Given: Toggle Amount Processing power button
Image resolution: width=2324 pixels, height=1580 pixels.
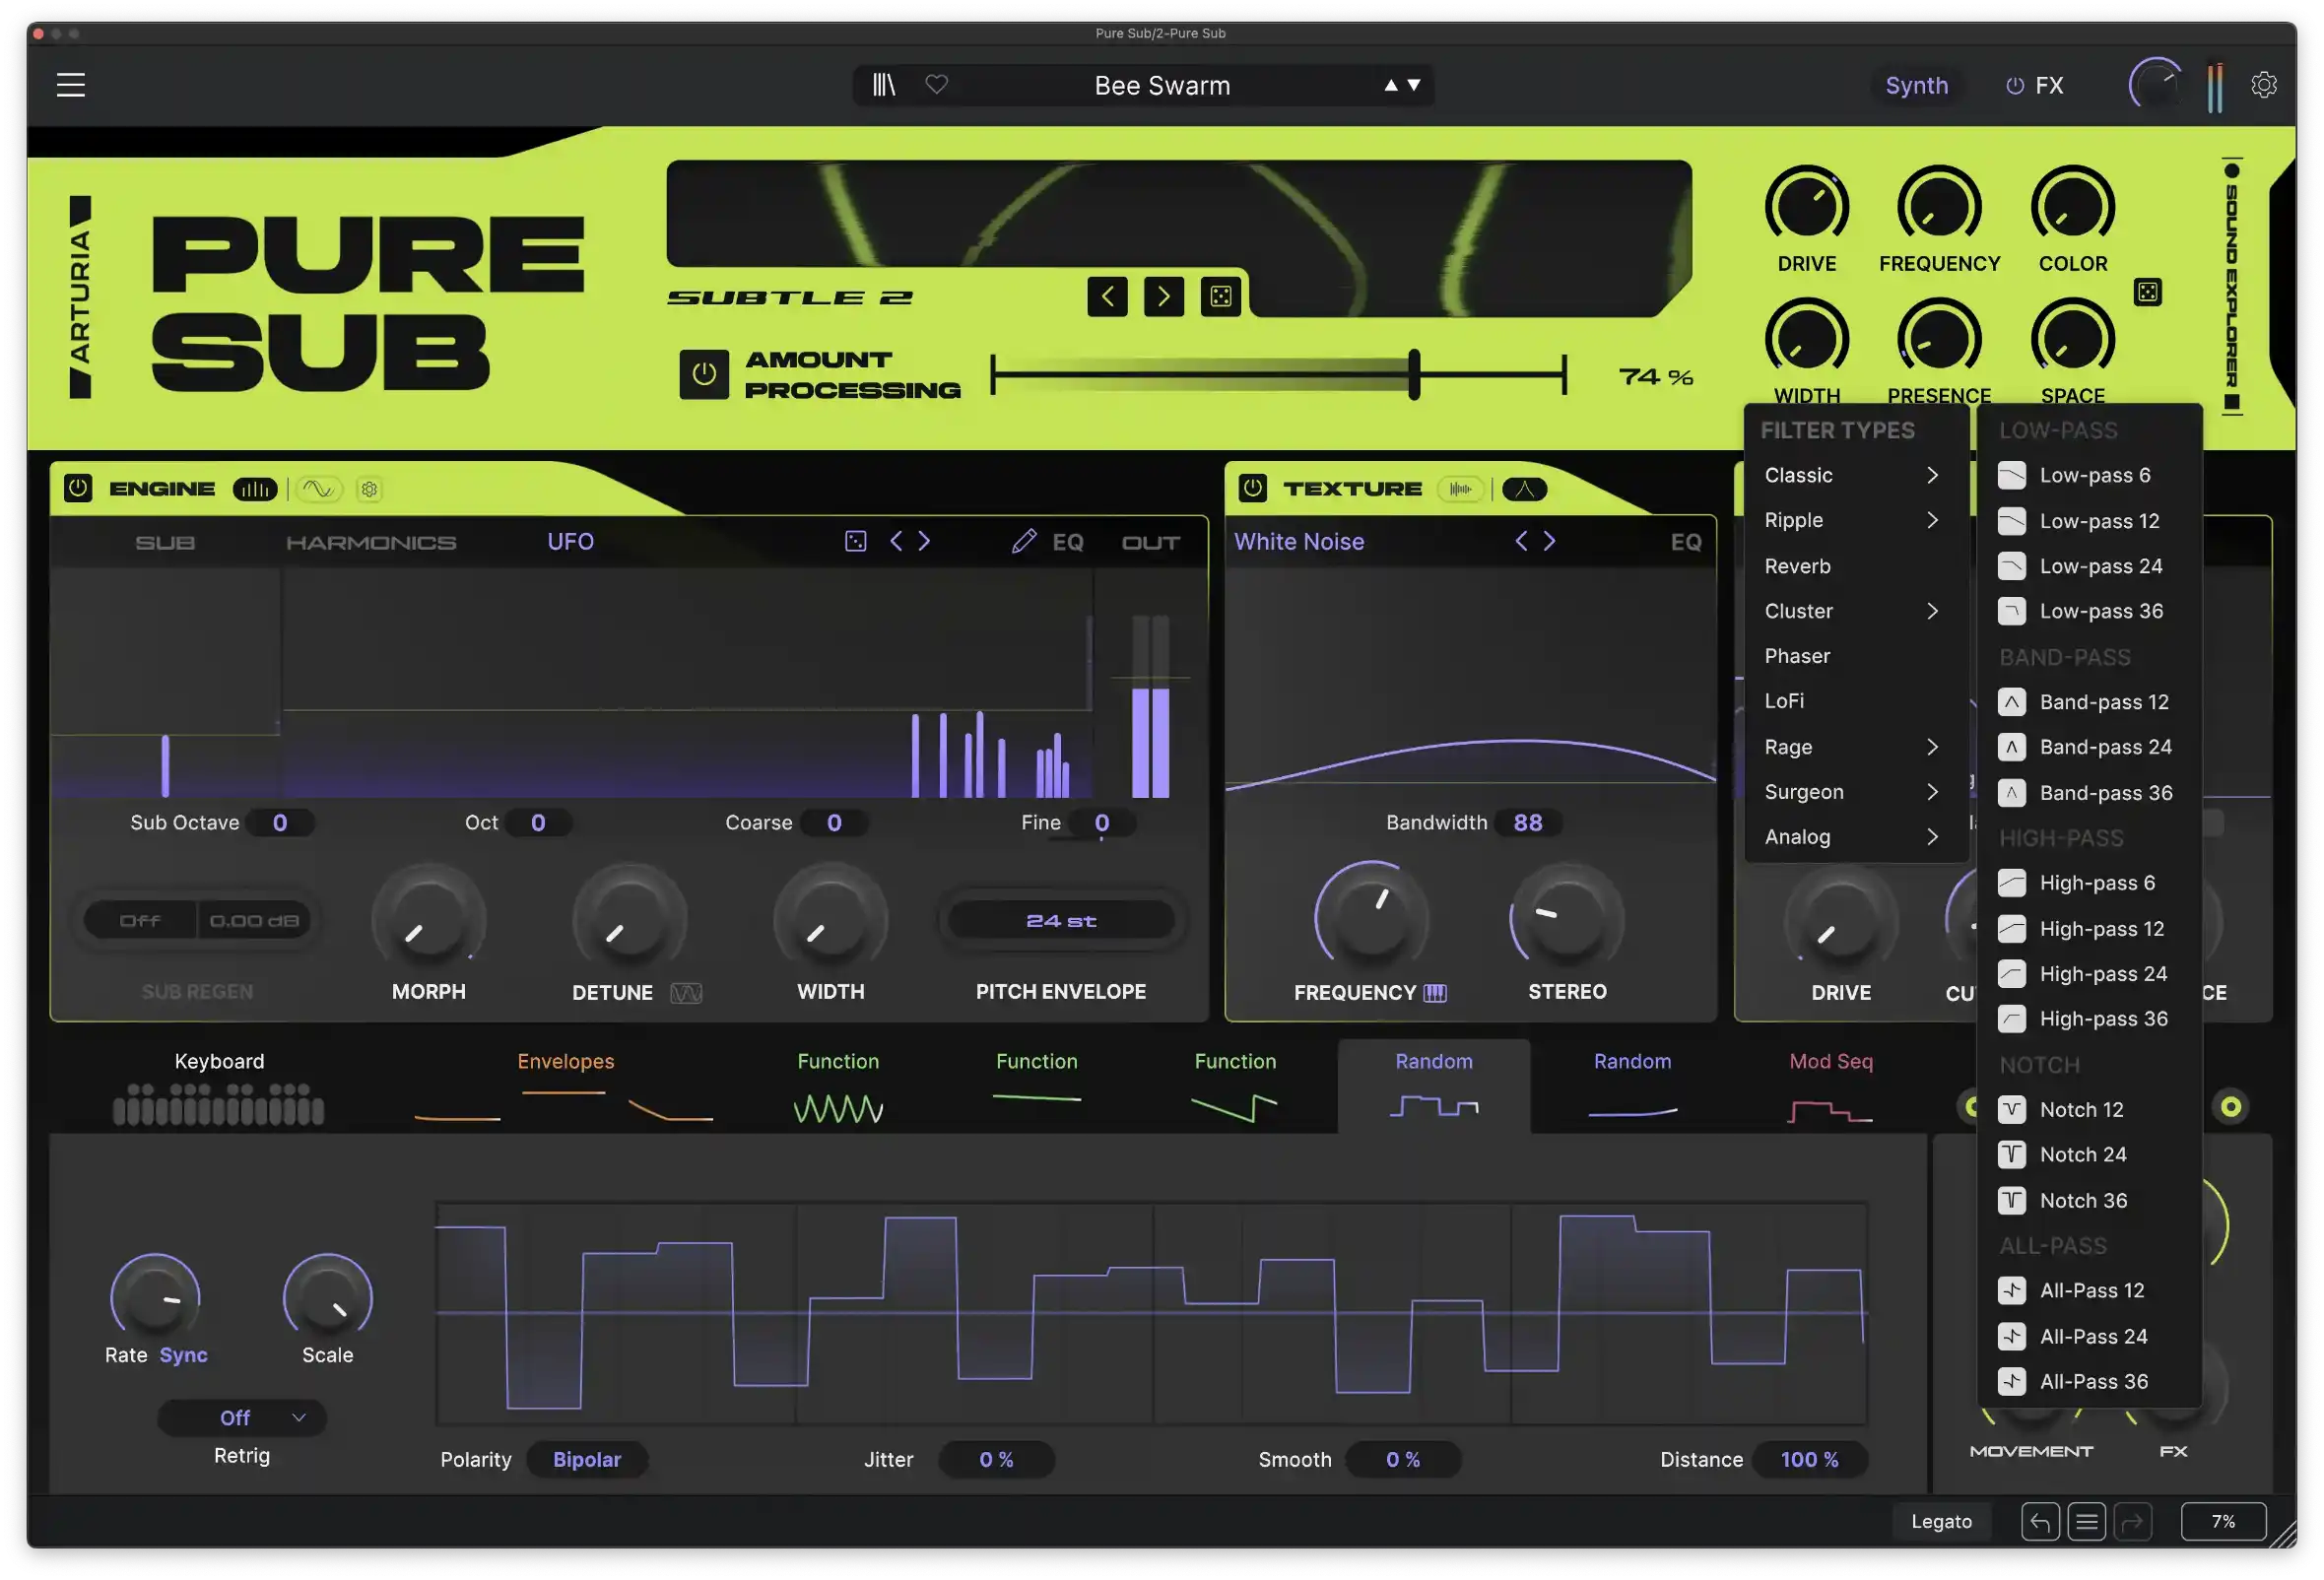Looking at the screenshot, I should (x=704, y=374).
